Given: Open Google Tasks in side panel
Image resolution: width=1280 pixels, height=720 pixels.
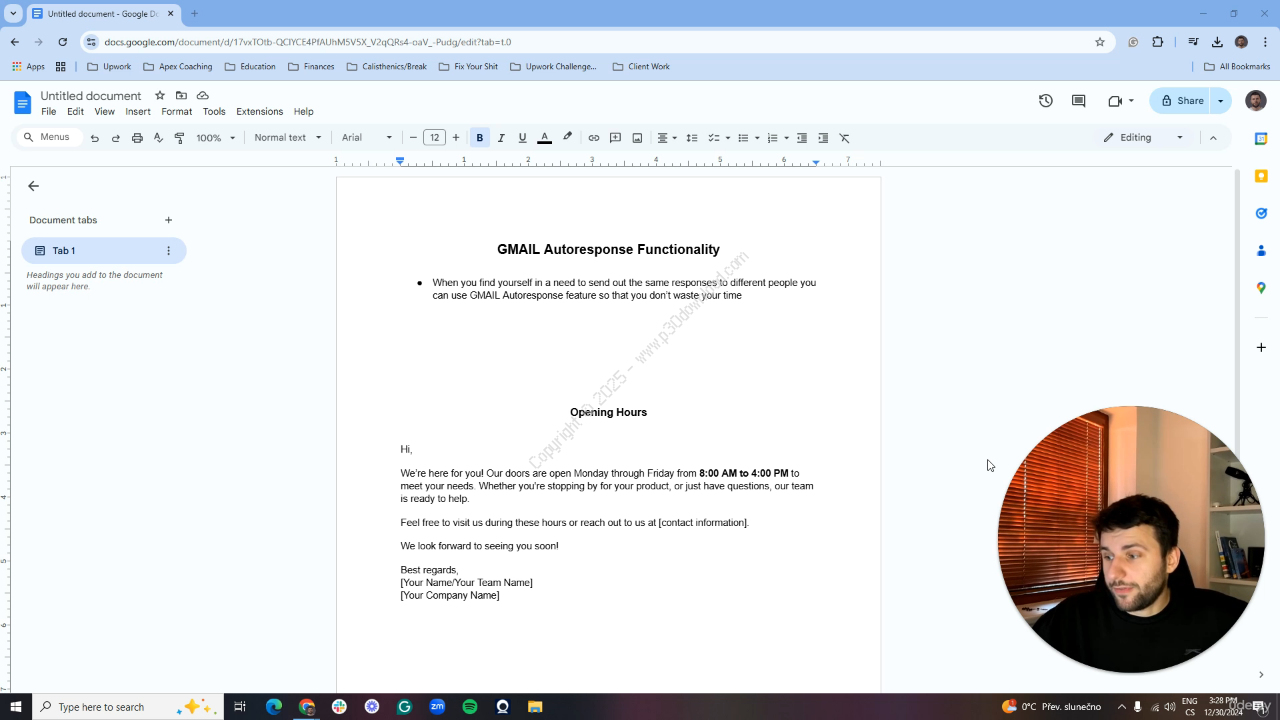Looking at the screenshot, I should [x=1261, y=213].
